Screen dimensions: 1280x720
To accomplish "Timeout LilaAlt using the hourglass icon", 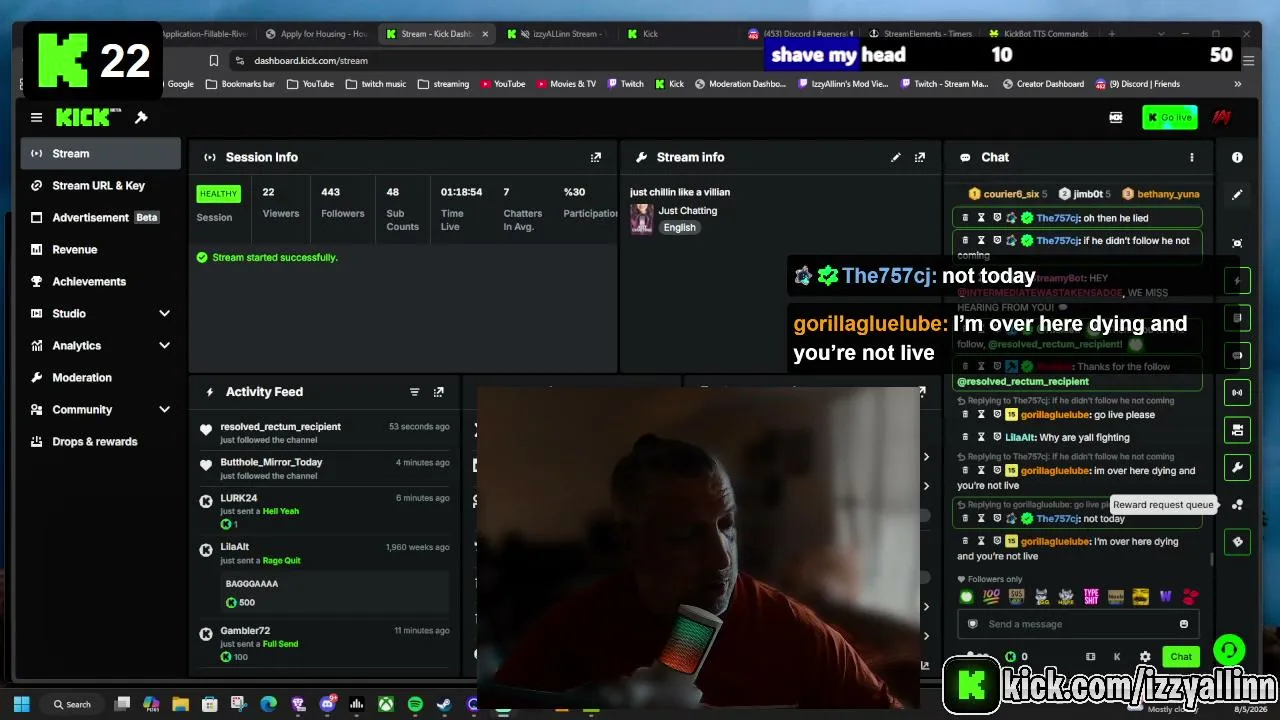I will tap(981, 437).
